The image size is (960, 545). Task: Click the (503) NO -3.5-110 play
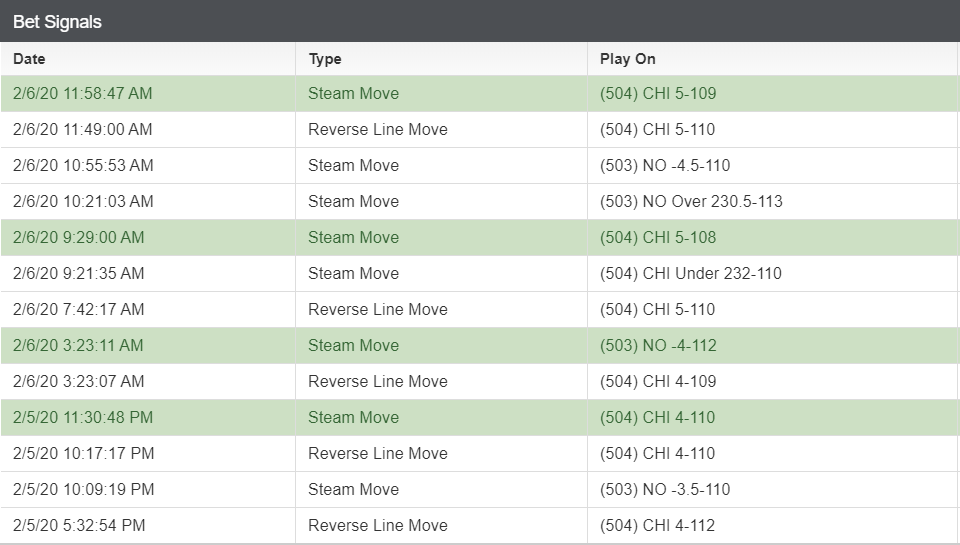[665, 490]
